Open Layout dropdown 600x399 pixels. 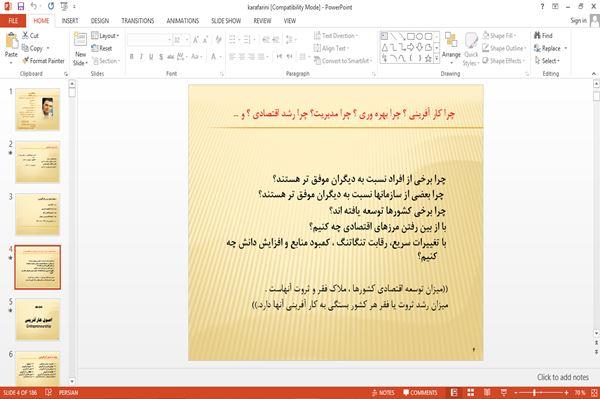(x=105, y=36)
